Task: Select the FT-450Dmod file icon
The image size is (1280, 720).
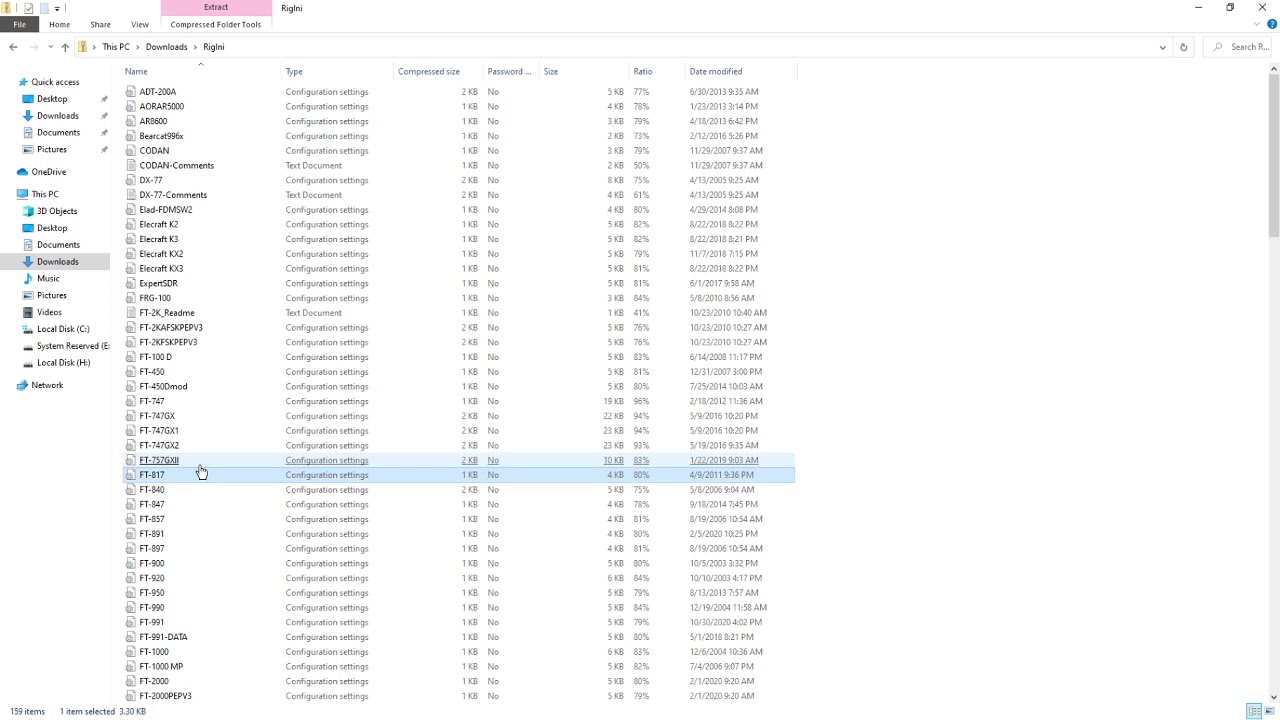Action: (131, 386)
